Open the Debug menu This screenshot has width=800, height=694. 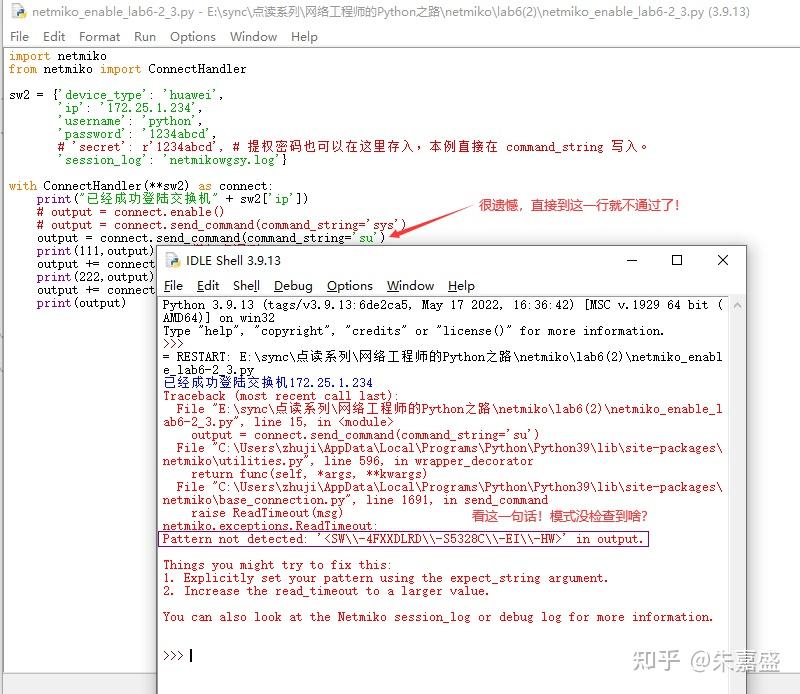pos(293,285)
